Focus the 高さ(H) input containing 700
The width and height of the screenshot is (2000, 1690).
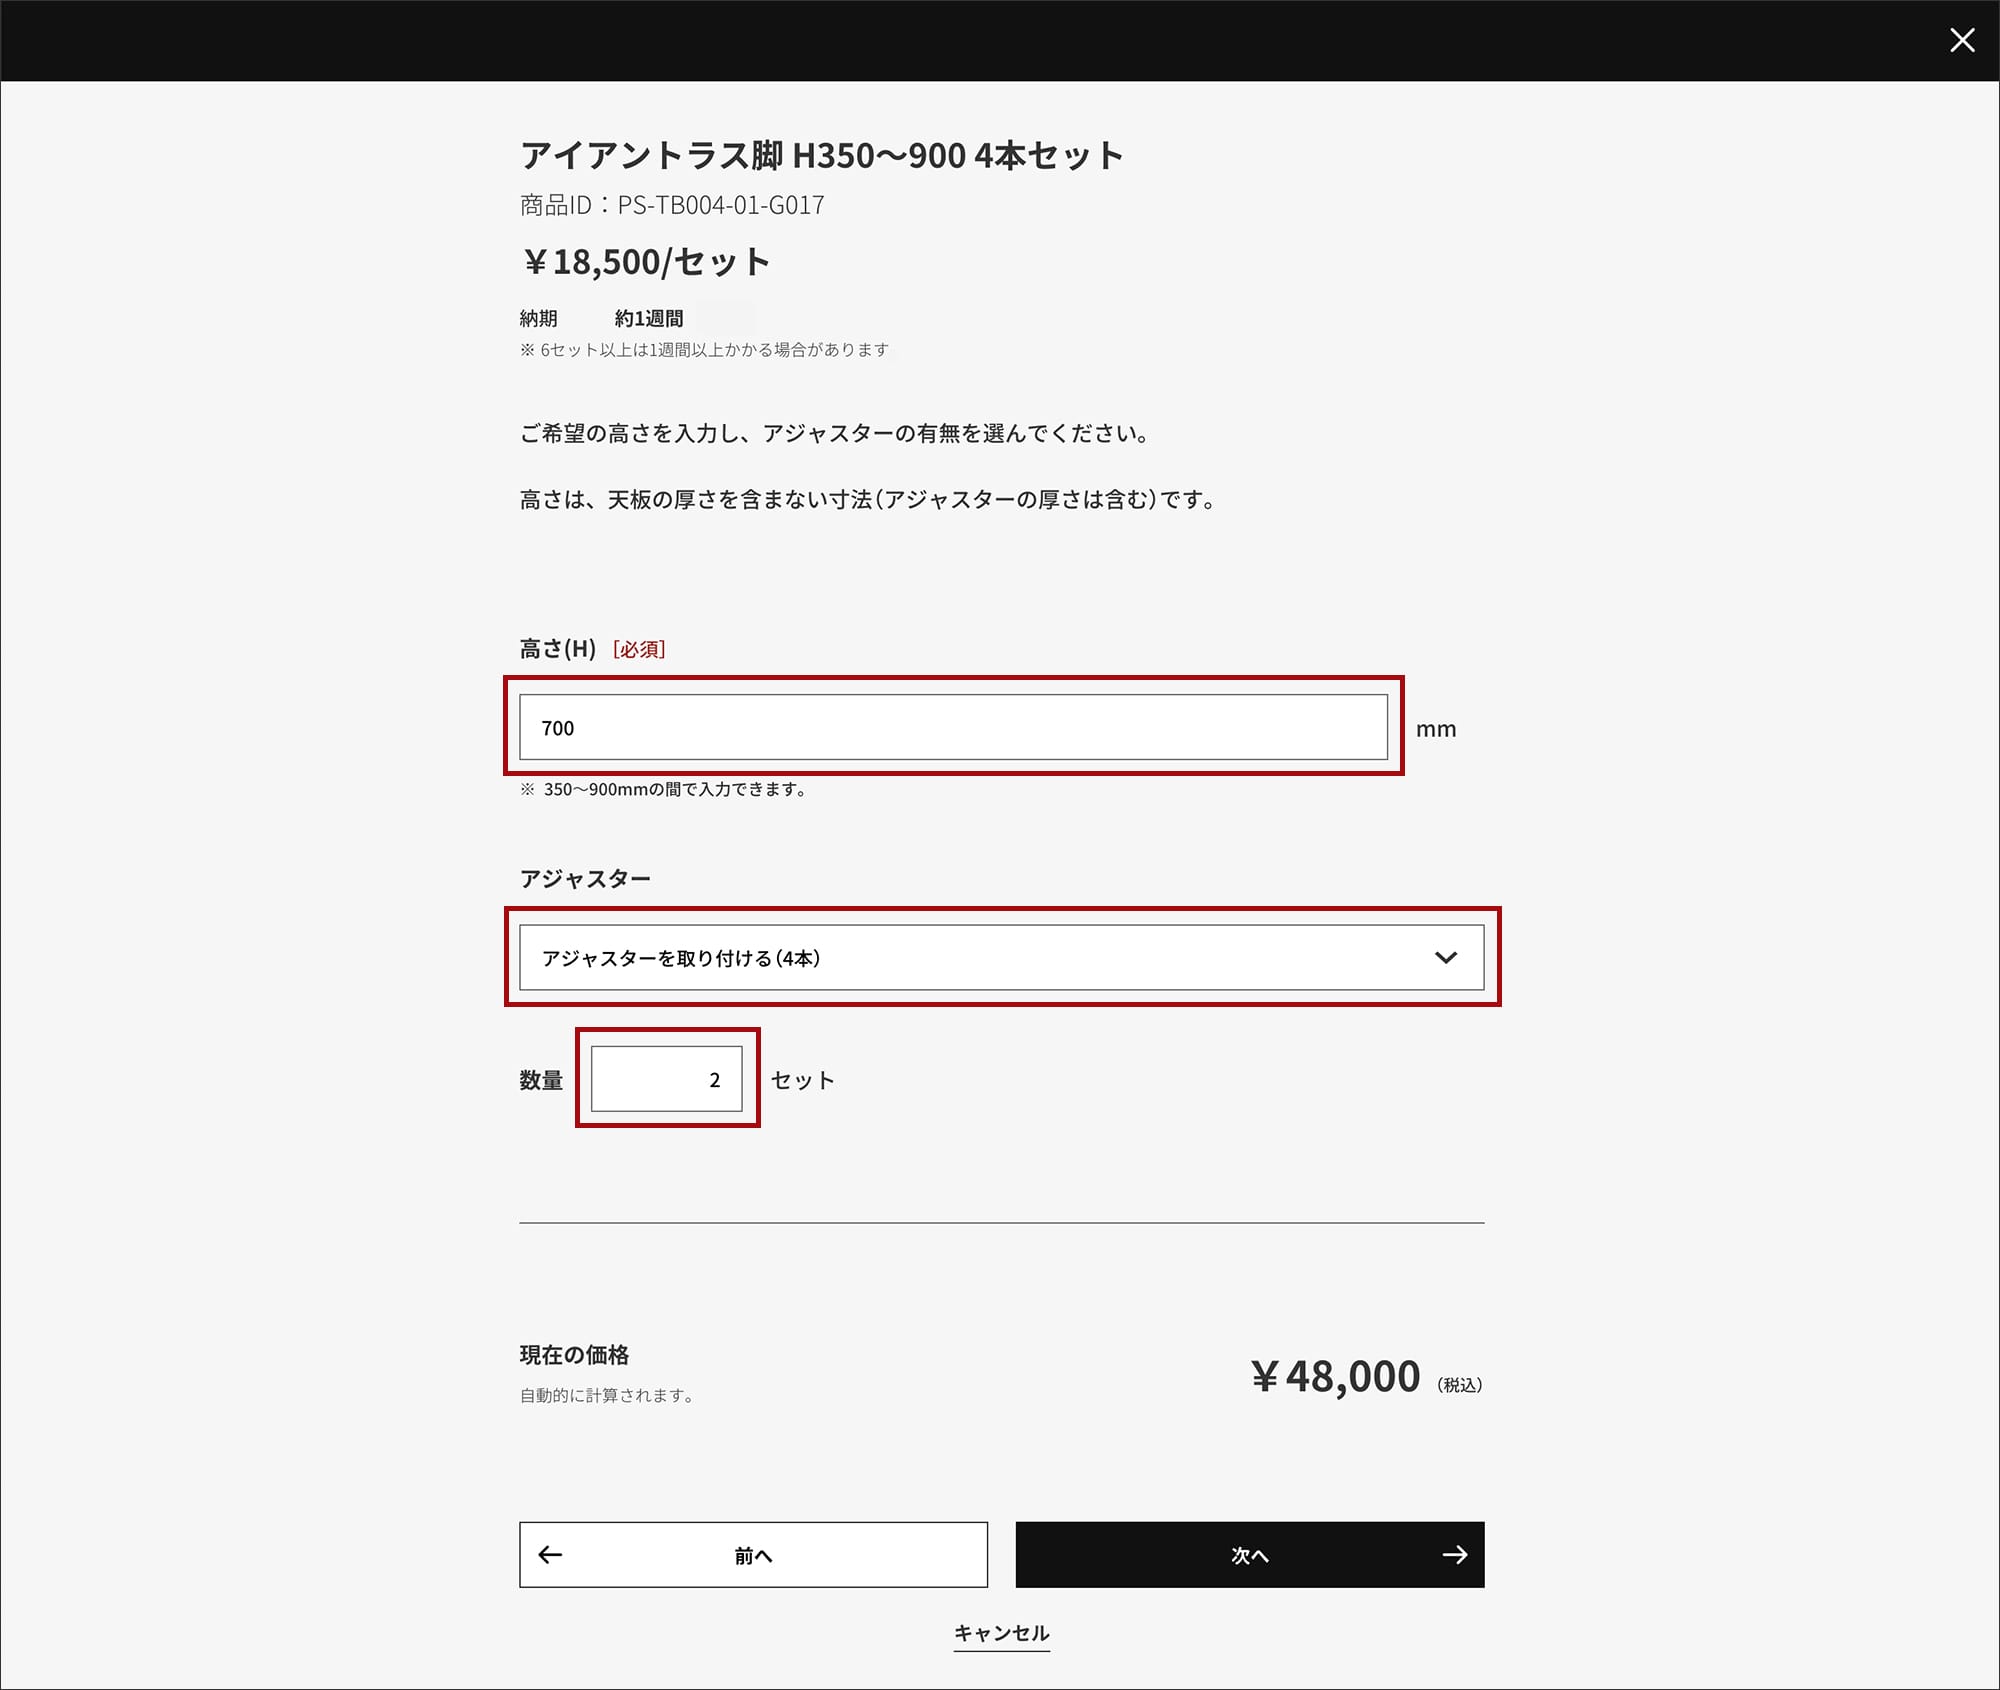coord(952,727)
